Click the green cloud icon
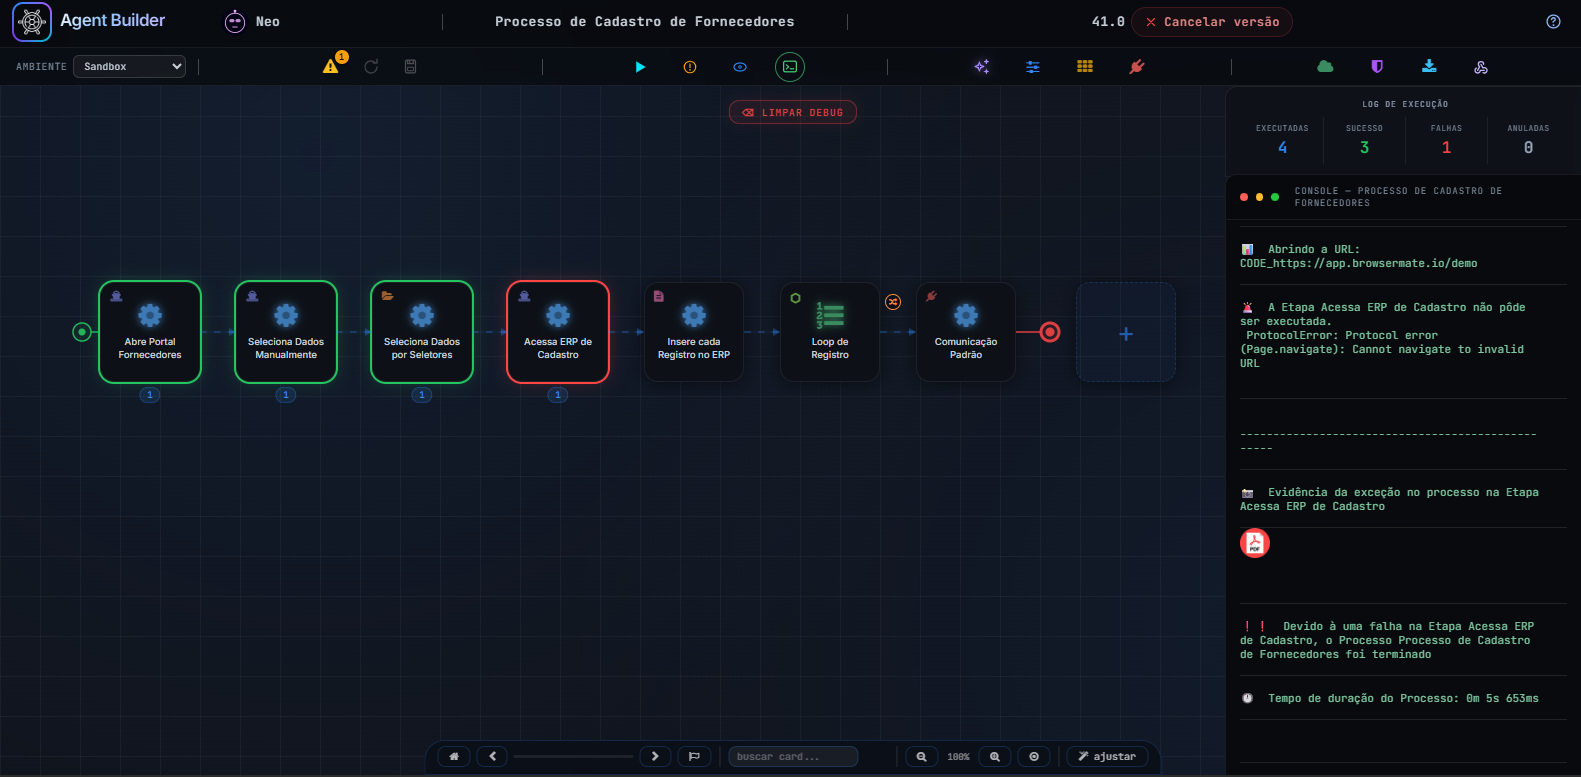The width and height of the screenshot is (1581, 777). click(x=1325, y=66)
